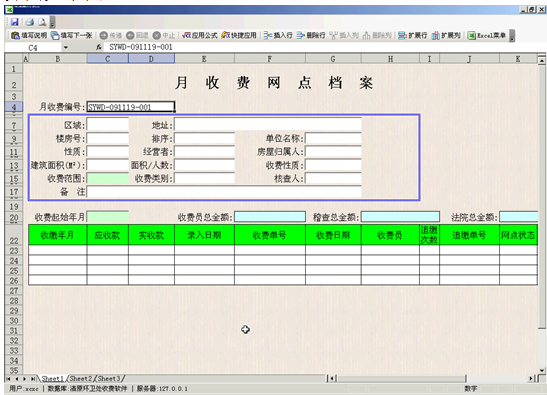The width and height of the screenshot is (547, 395).
Task: Click the 核查人 input field
Action: [333, 178]
